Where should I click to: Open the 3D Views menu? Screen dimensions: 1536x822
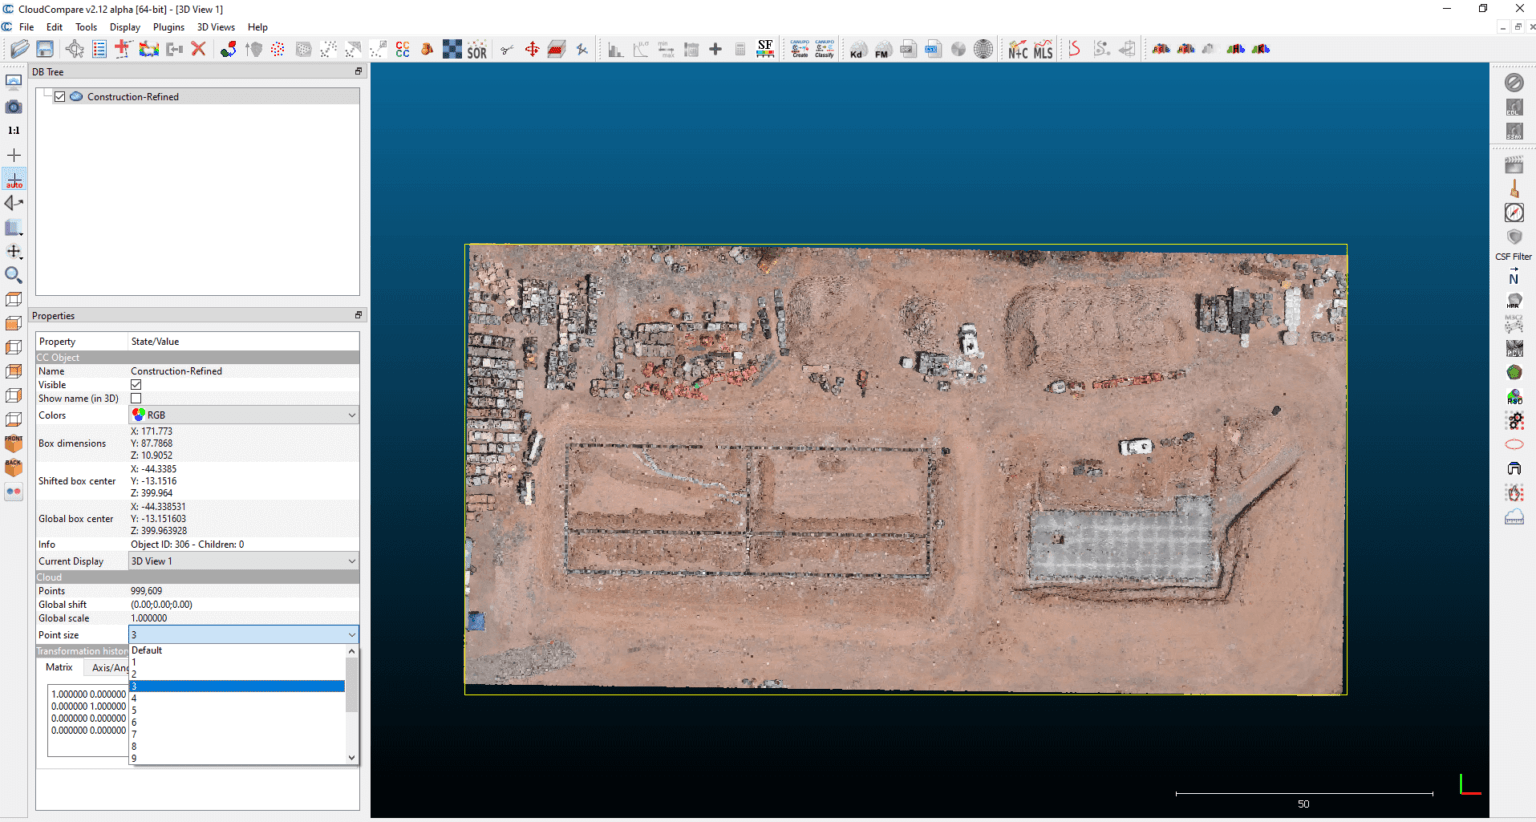click(216, 27)
